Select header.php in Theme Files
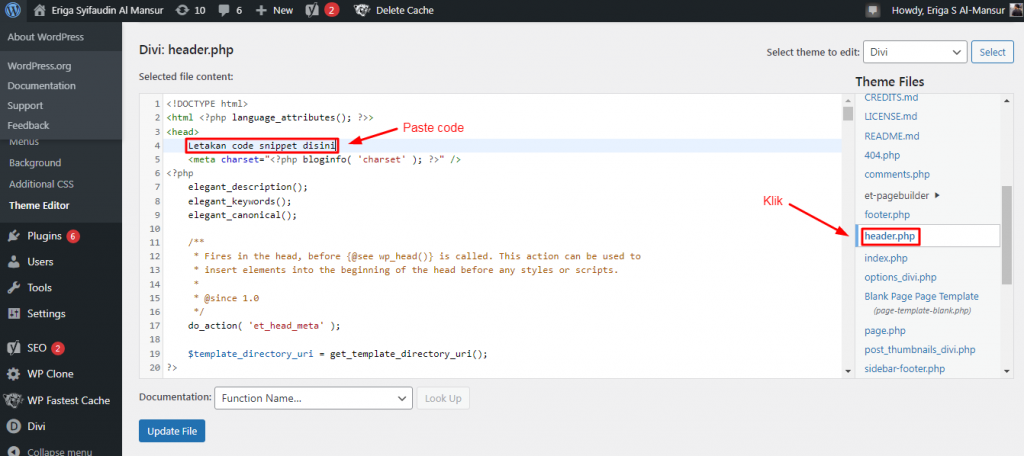The height and width of the screenshot is (456, 1024). (889, 236)
